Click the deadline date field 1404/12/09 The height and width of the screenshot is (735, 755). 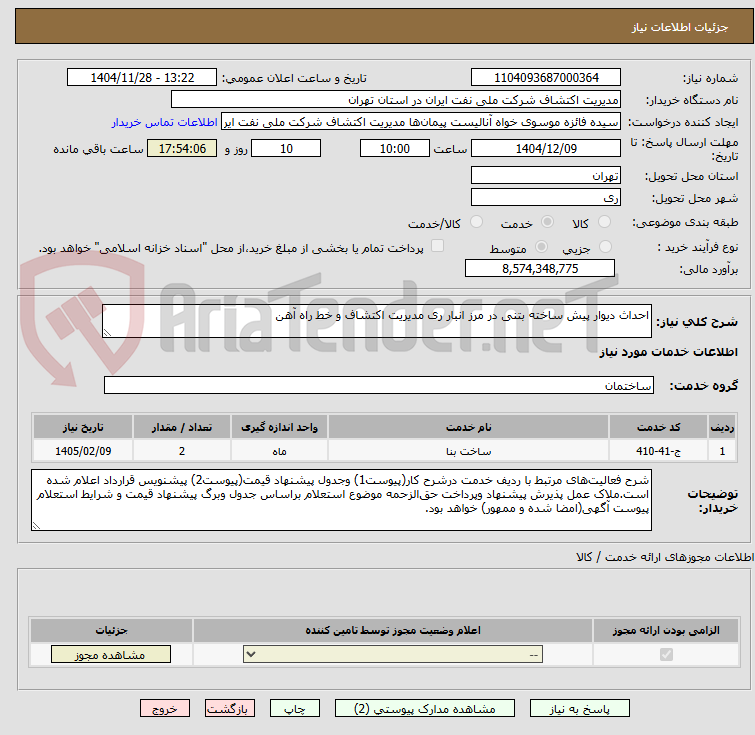[x=546, y=148]
